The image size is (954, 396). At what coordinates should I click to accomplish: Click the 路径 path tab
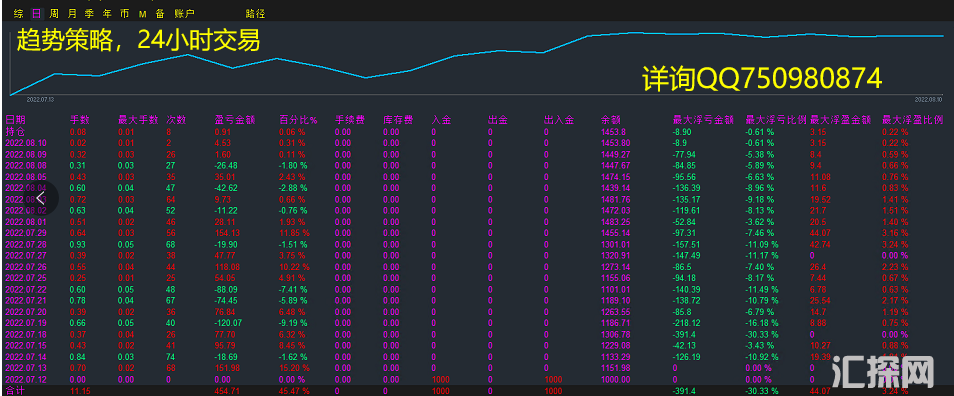click(x=256, y=13)
